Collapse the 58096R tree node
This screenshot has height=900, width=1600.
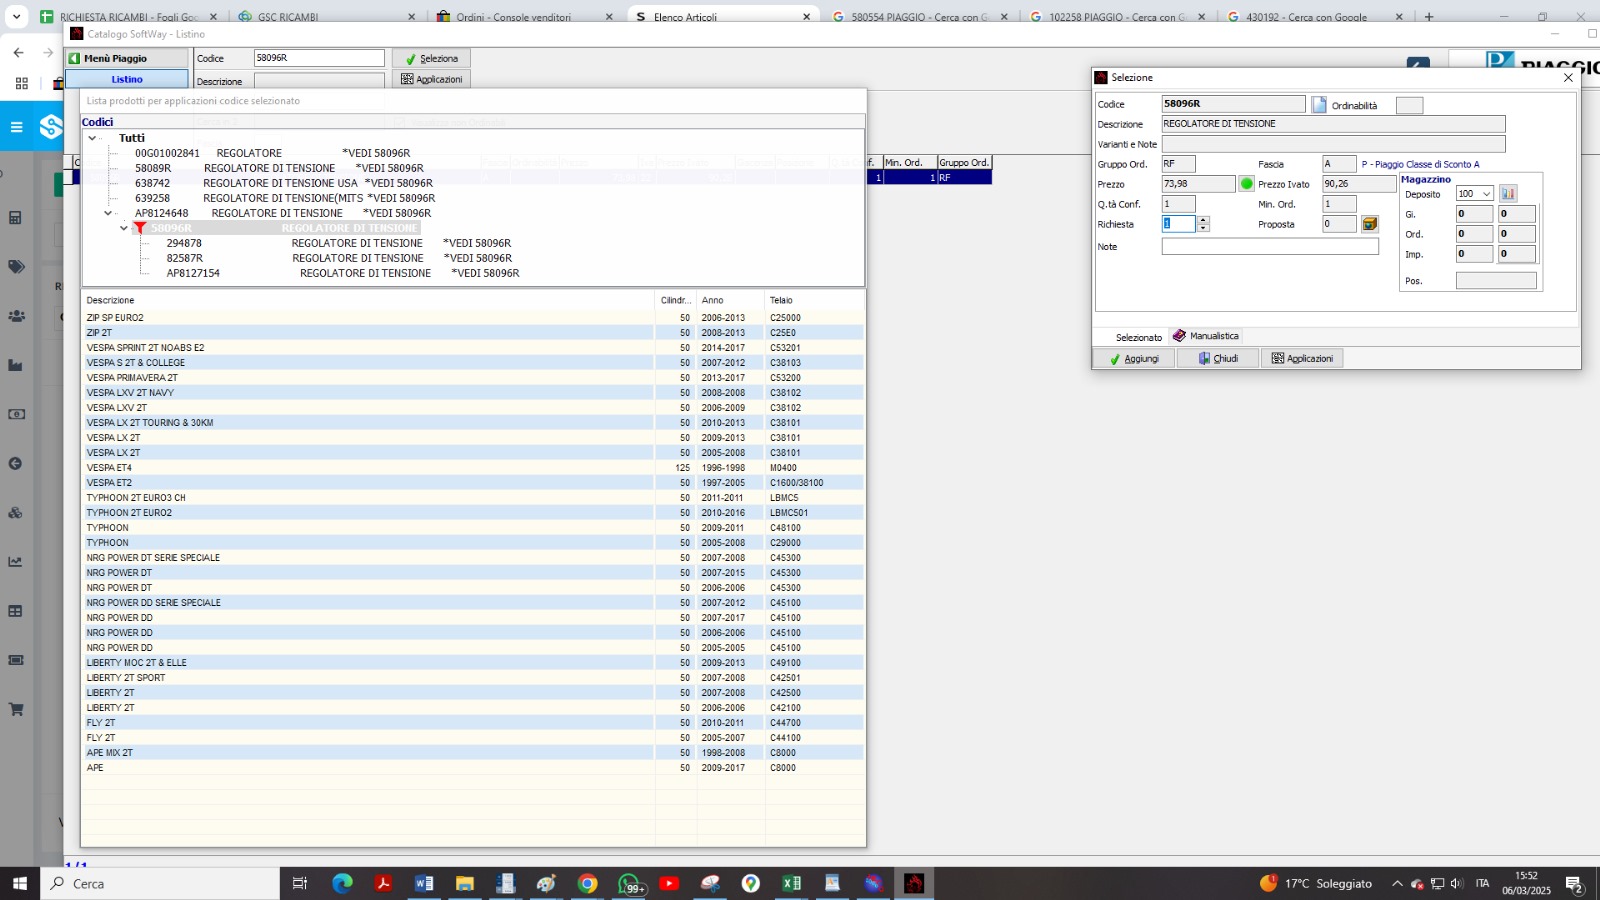tap(124, 228)
